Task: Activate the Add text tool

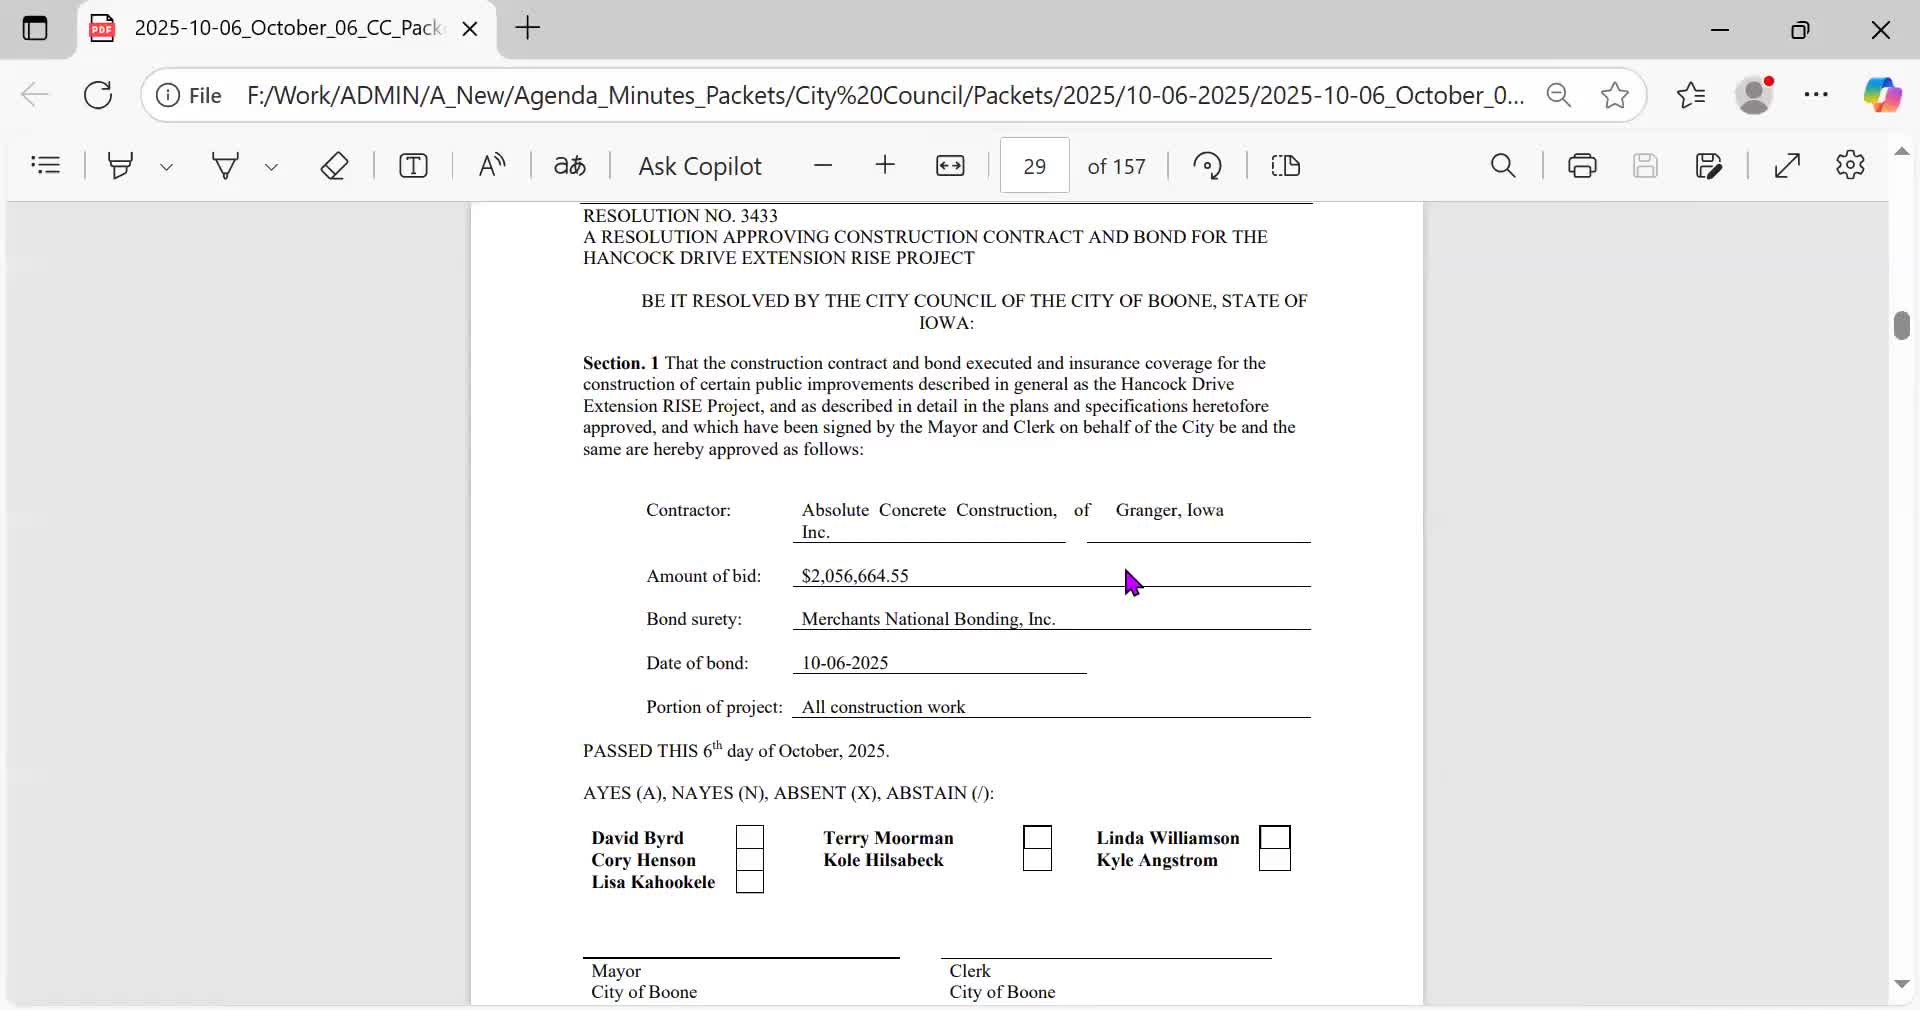Action: click(413, 165)
